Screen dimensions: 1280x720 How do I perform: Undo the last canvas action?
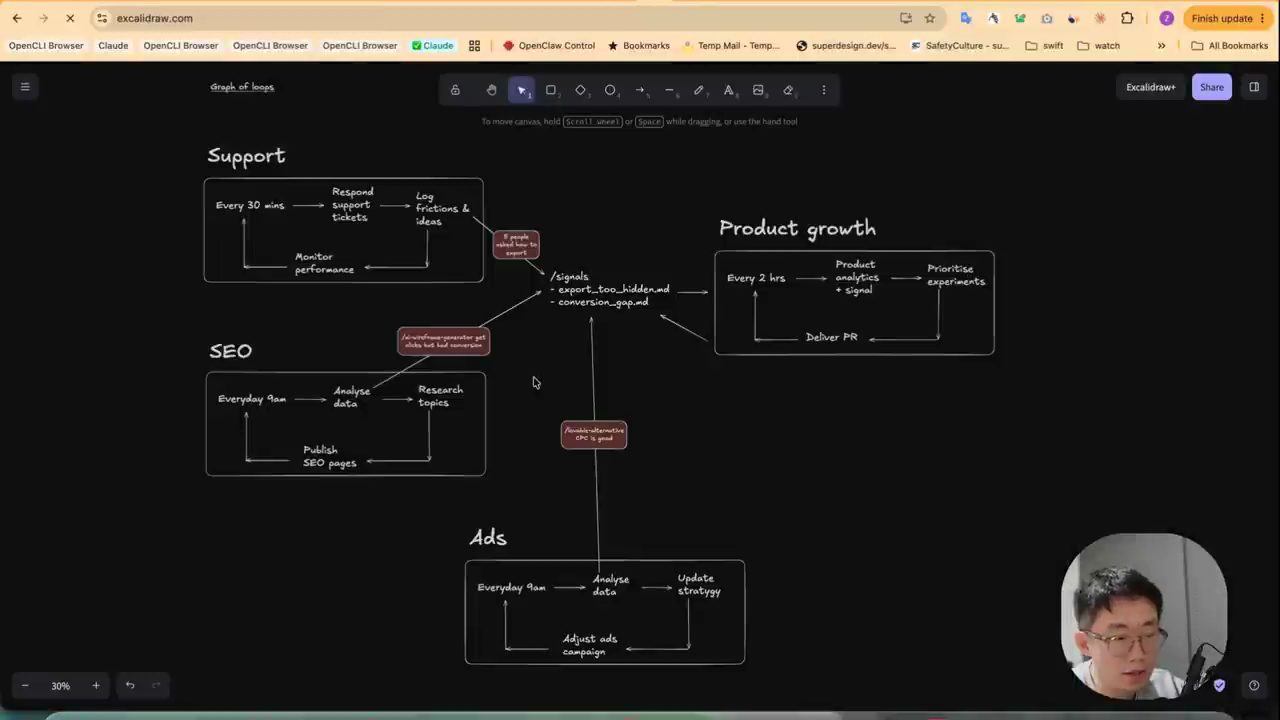(x=130, y=686)
